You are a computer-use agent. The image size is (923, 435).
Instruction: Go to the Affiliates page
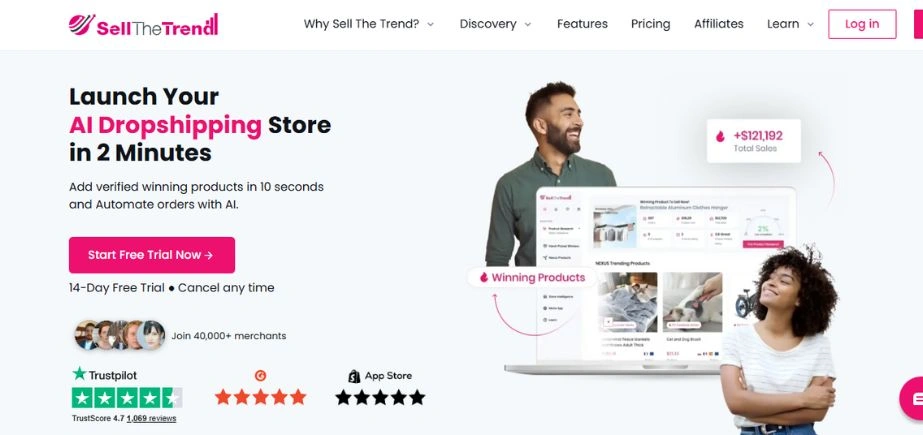click(x=719, y=24)
